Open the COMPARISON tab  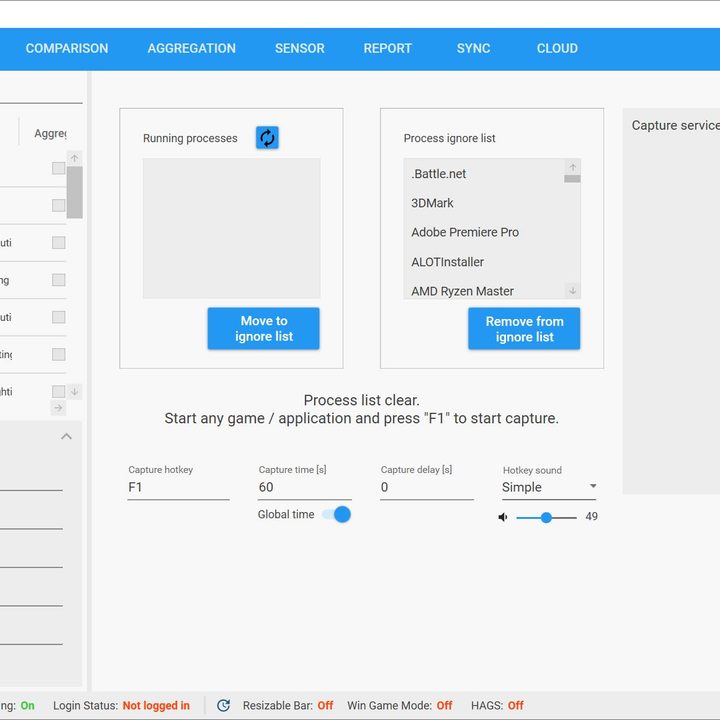(67, 48)
